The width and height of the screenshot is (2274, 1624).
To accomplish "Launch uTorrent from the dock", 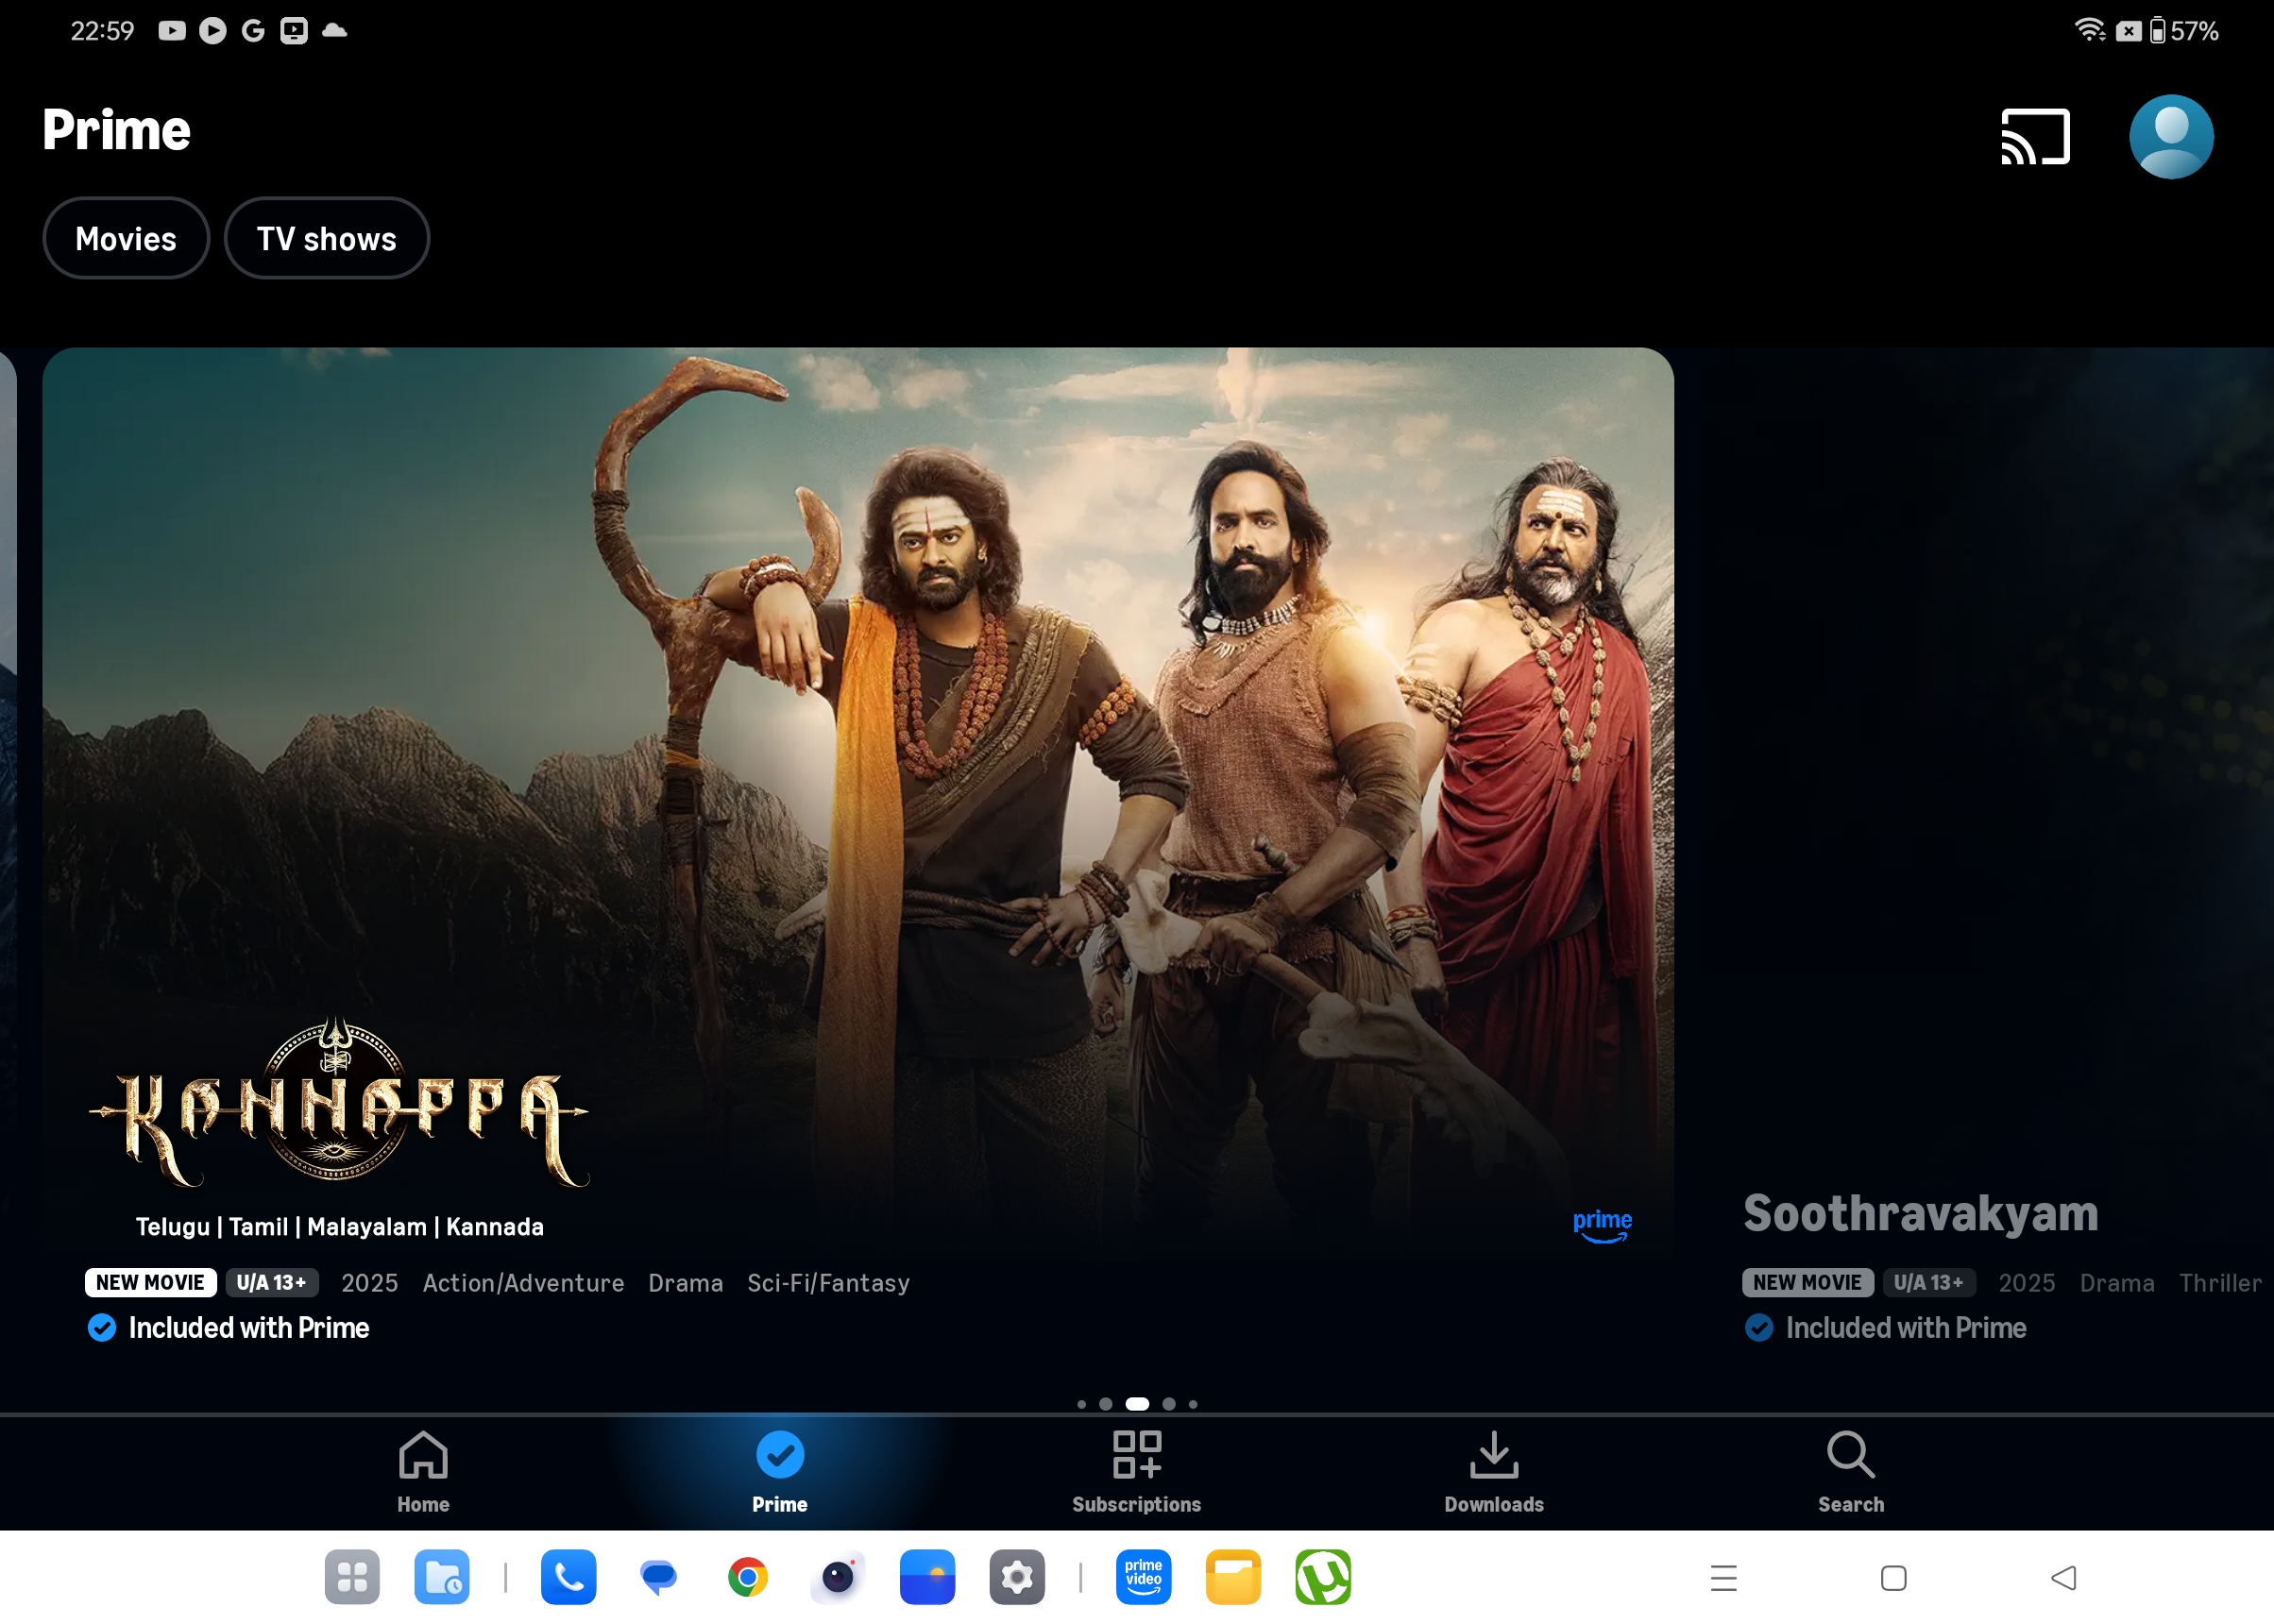I will pyautogui.click(x=1323, y=1577).
